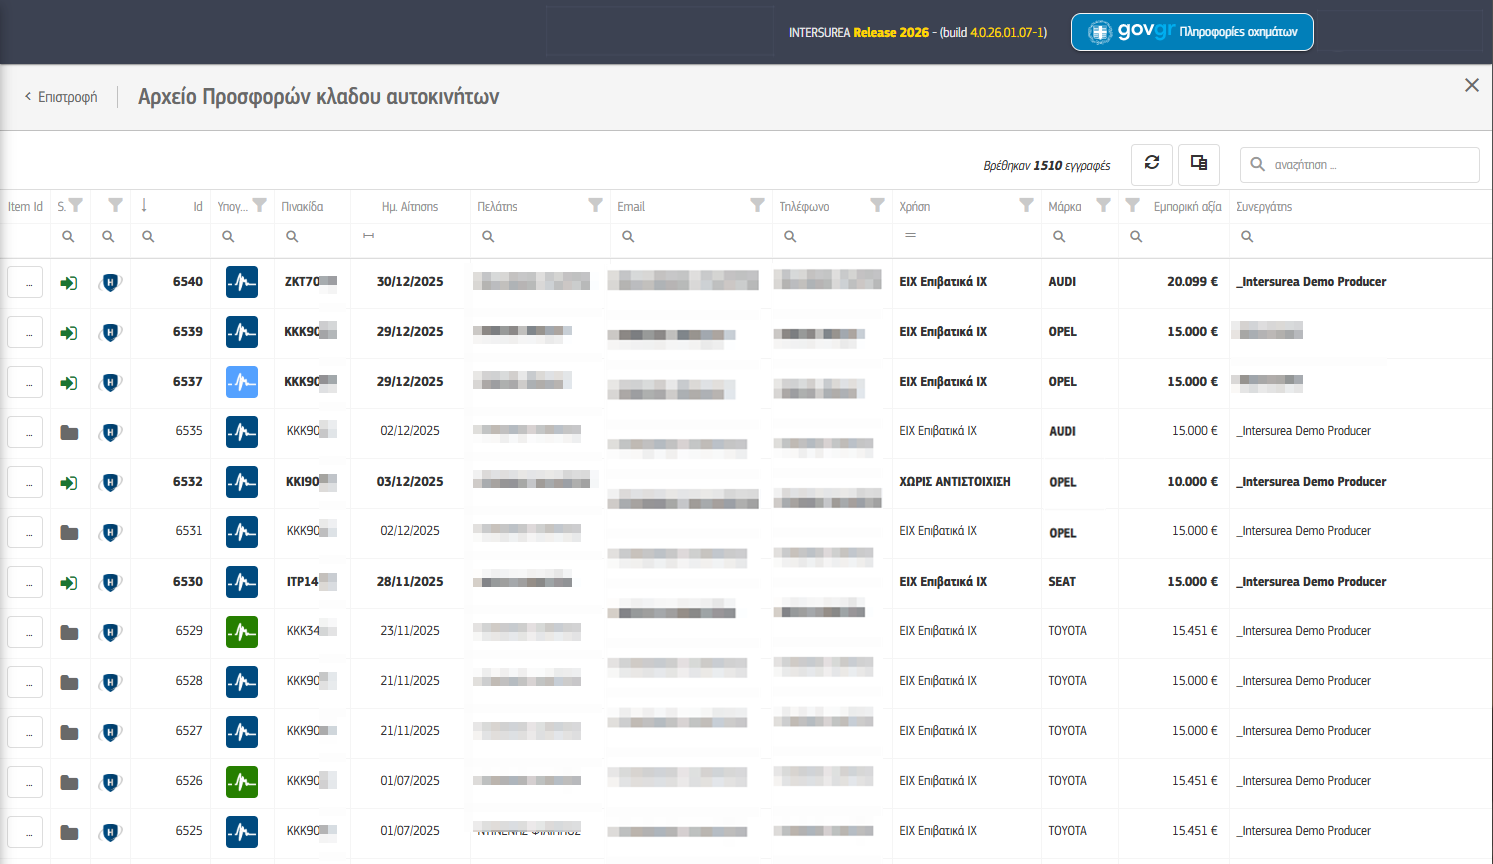Image resolution: width=1493 pixels, height=864 pixels.
Task: Click the dark blue pulse icon for offer 6530
Action: [x=242, y=582]
